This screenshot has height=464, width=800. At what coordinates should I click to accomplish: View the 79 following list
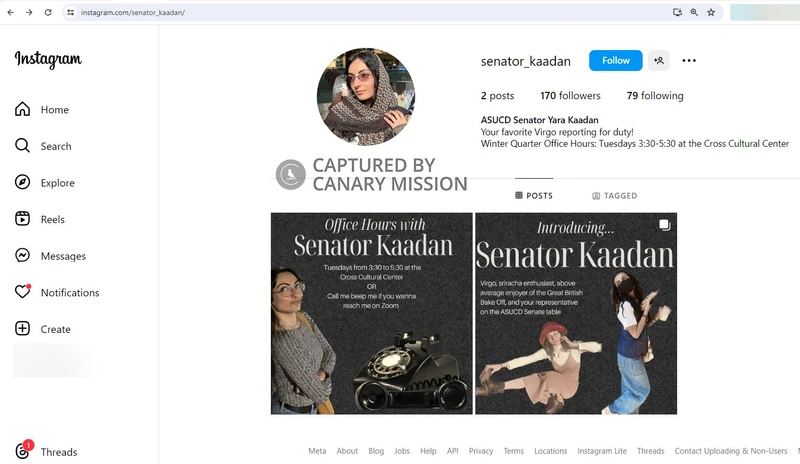(655, 96)
